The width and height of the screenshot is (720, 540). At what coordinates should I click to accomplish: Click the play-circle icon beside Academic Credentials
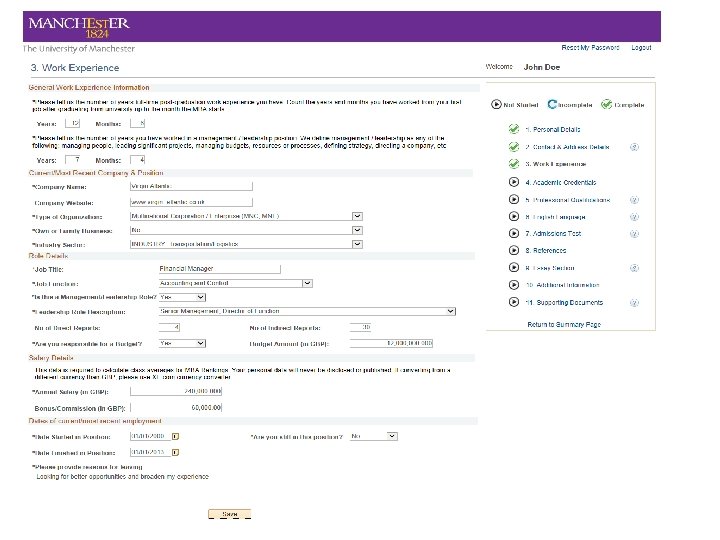(514, 182)
